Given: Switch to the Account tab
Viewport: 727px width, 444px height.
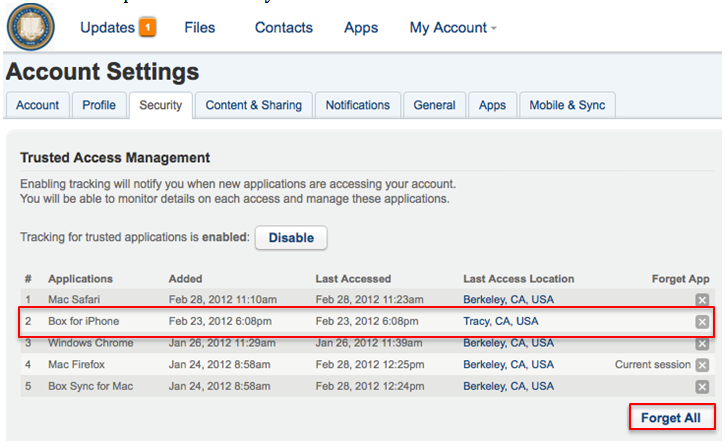Looking at the screenshot, I should (38, 105).
